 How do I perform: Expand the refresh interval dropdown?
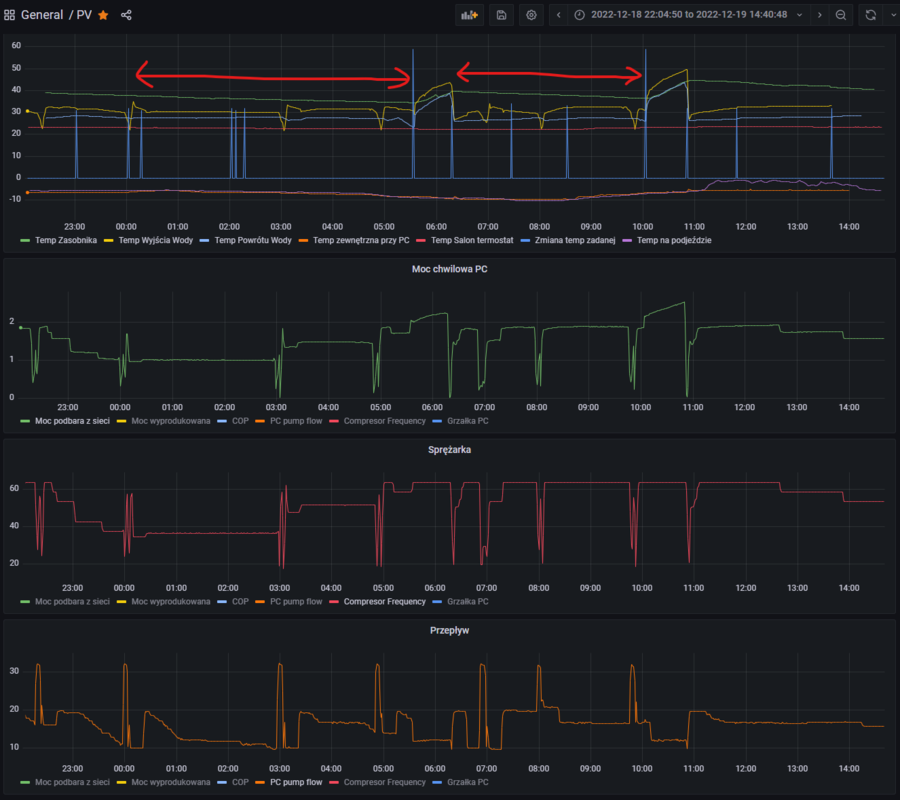click(890, 15)
